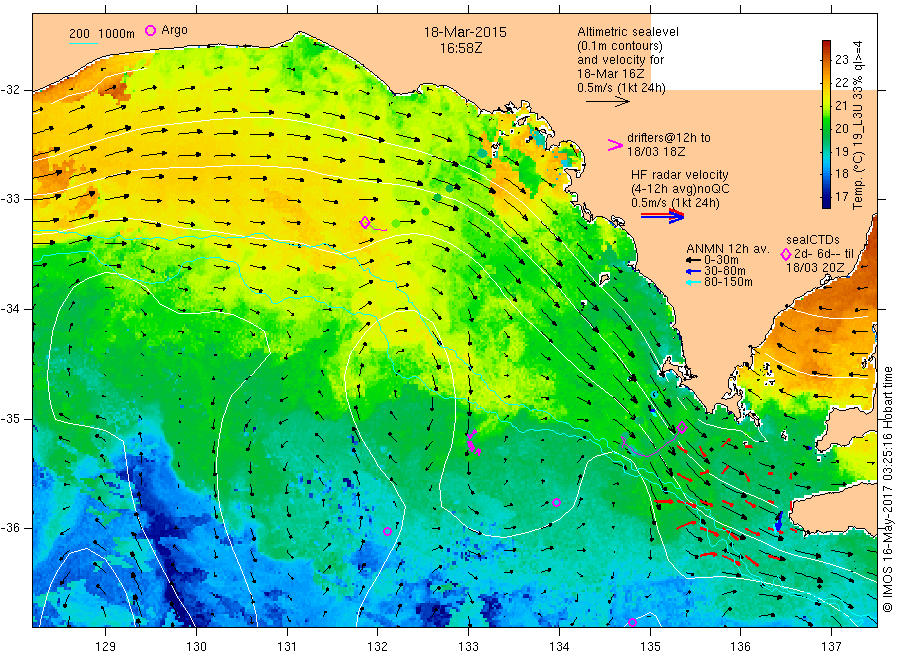The image size is (900, 660).
Task: Click the altimetric velocity scale arrow
Action: tap(607, 102)
